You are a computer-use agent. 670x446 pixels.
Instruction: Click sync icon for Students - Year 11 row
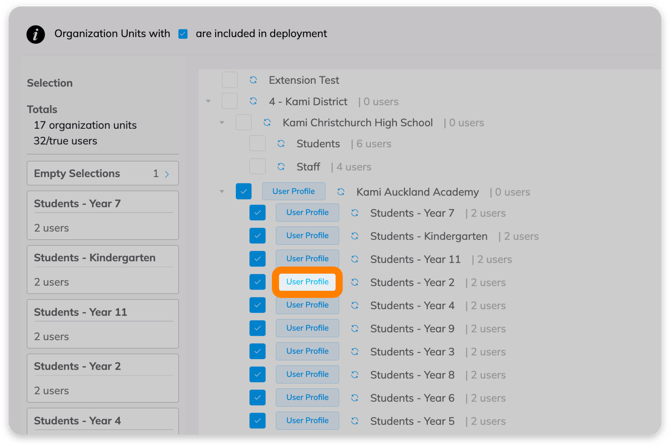coord(355,259)
